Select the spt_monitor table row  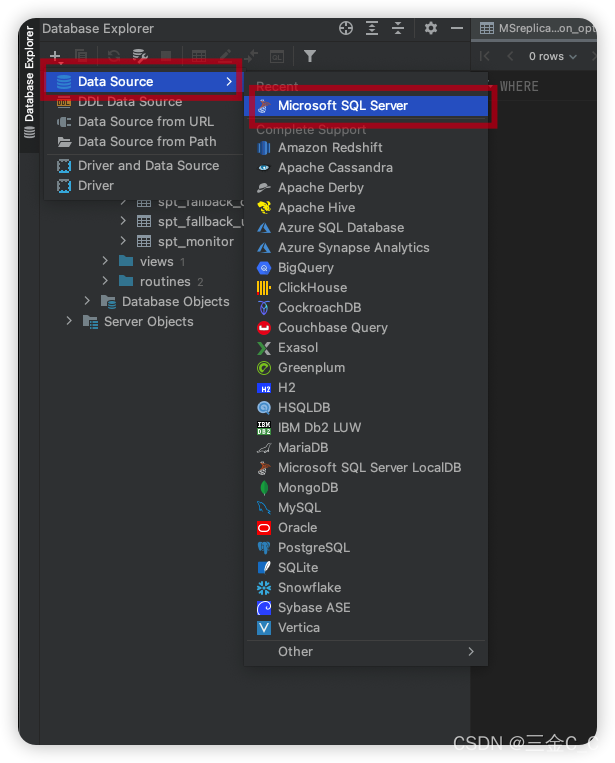tap(185, 242)
